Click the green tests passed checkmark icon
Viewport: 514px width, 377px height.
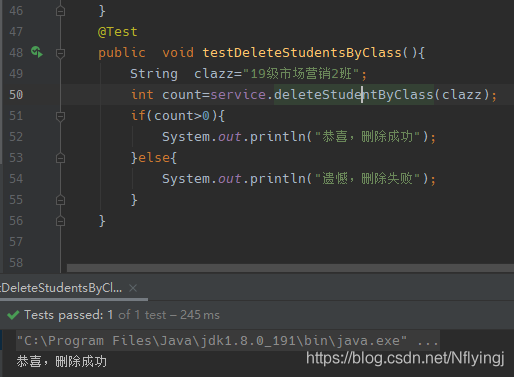(x=13, y=315)
